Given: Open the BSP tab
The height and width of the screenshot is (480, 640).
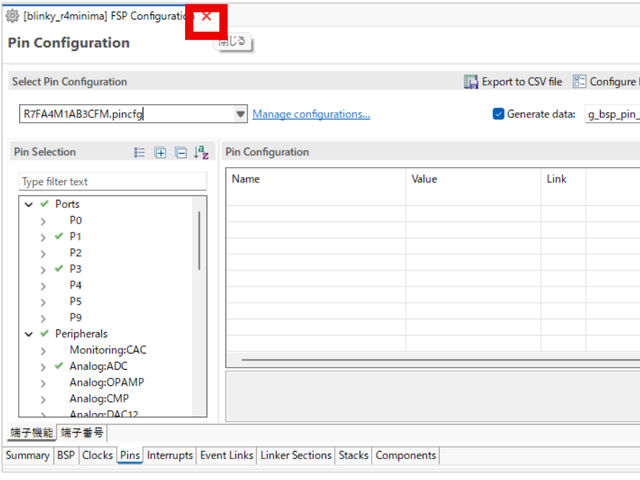Looking at the screenshot, I should click(x=66, y=455).
